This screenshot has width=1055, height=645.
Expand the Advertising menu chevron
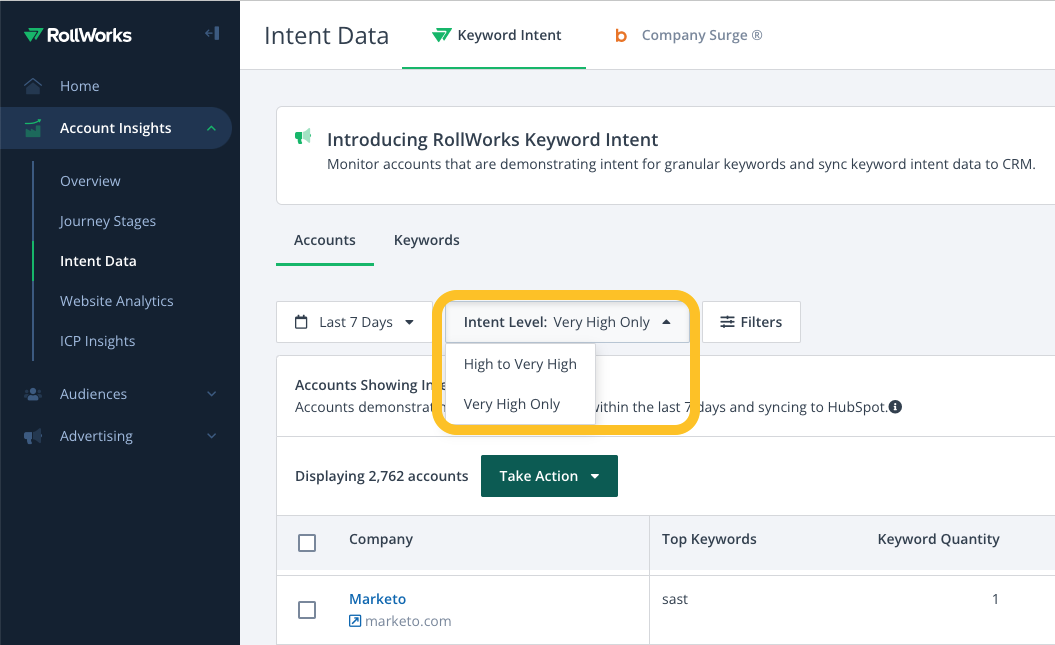[x=211, y=436]
